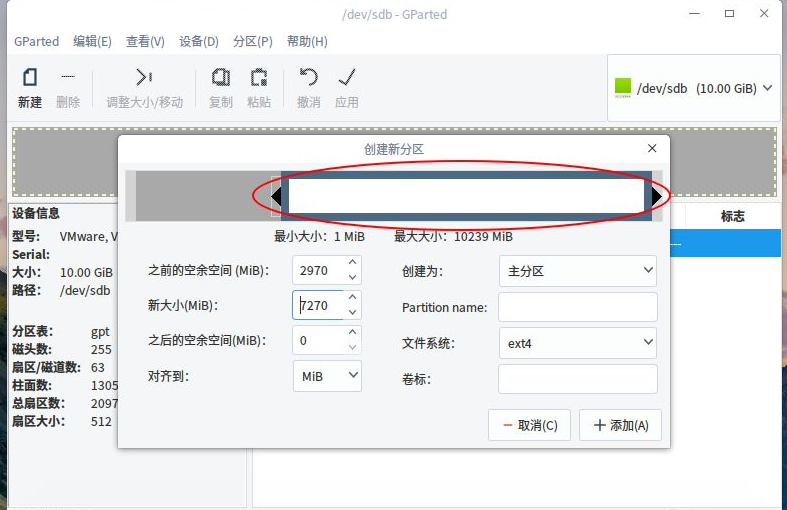The width and height of the screenshot is (787, 510).
Task: Decrease the new size value
Action: [352, 312]
